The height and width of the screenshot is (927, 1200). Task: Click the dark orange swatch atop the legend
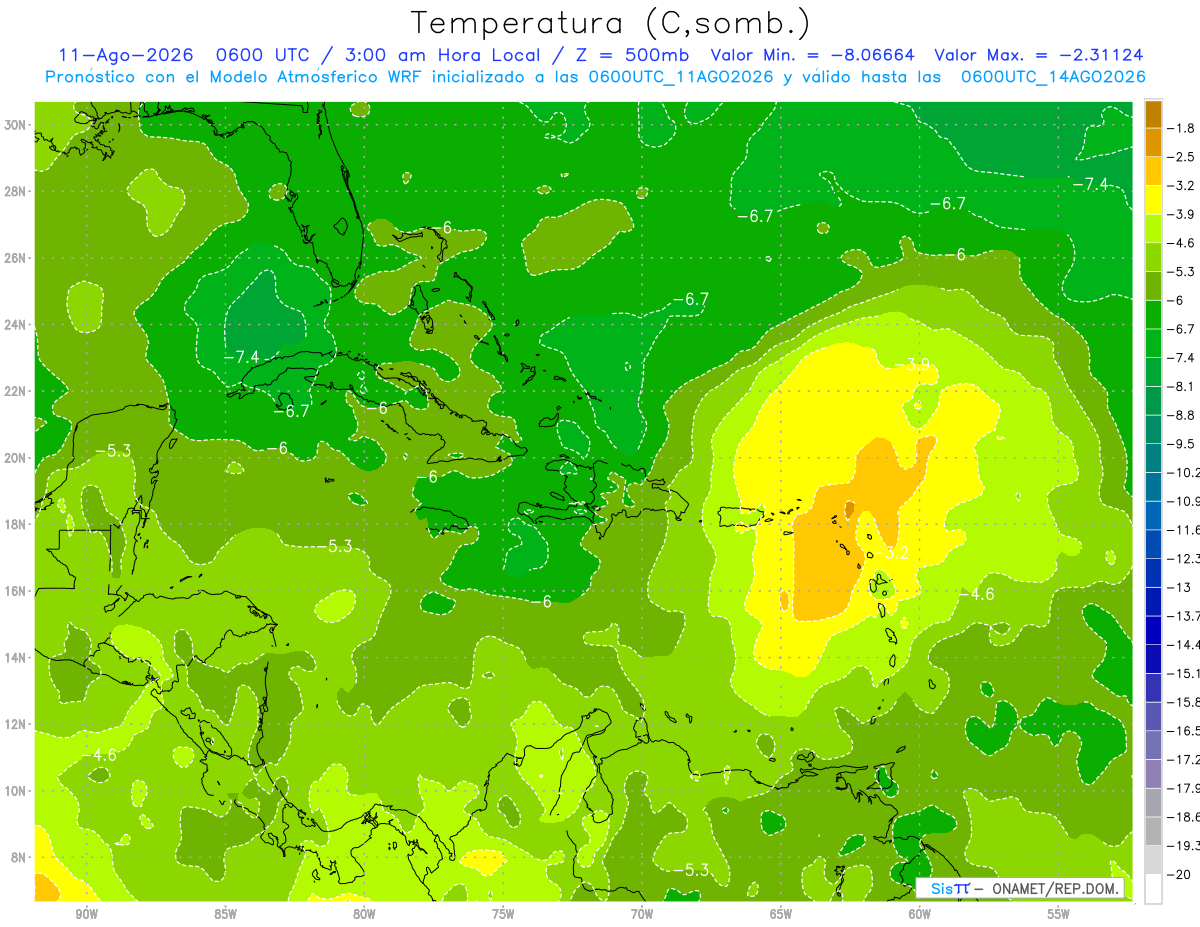(1153, 114)
